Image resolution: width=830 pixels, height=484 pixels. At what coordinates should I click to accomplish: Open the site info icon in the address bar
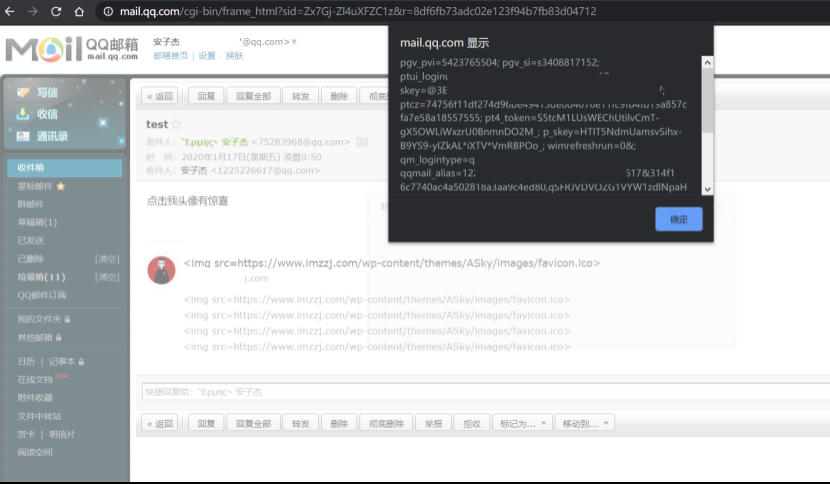coord(108,11)
